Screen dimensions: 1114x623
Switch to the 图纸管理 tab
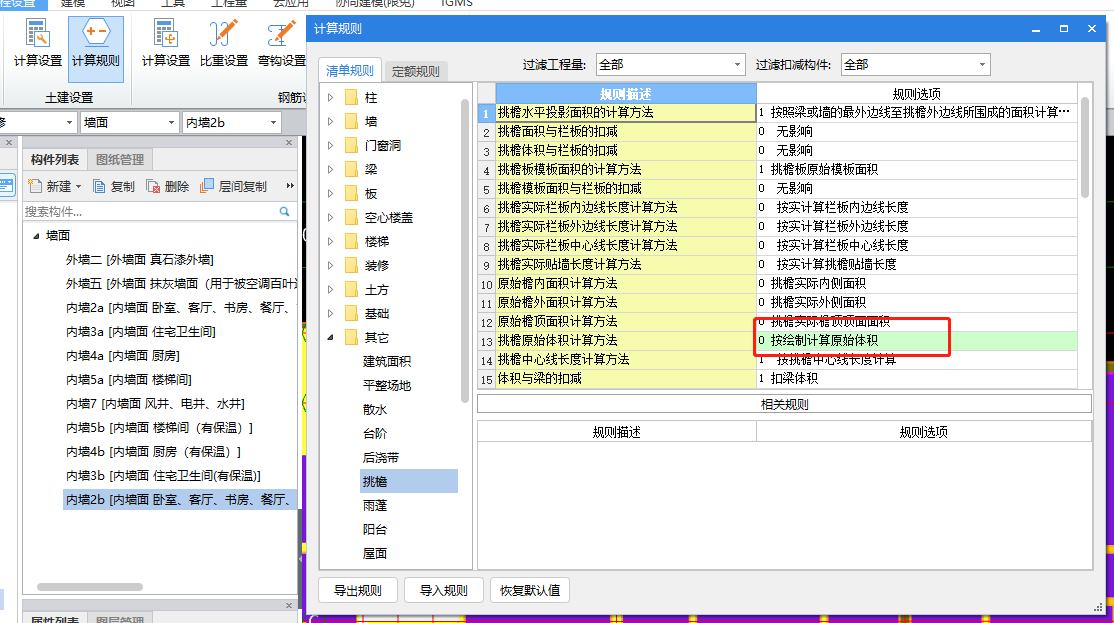(120, 160)
